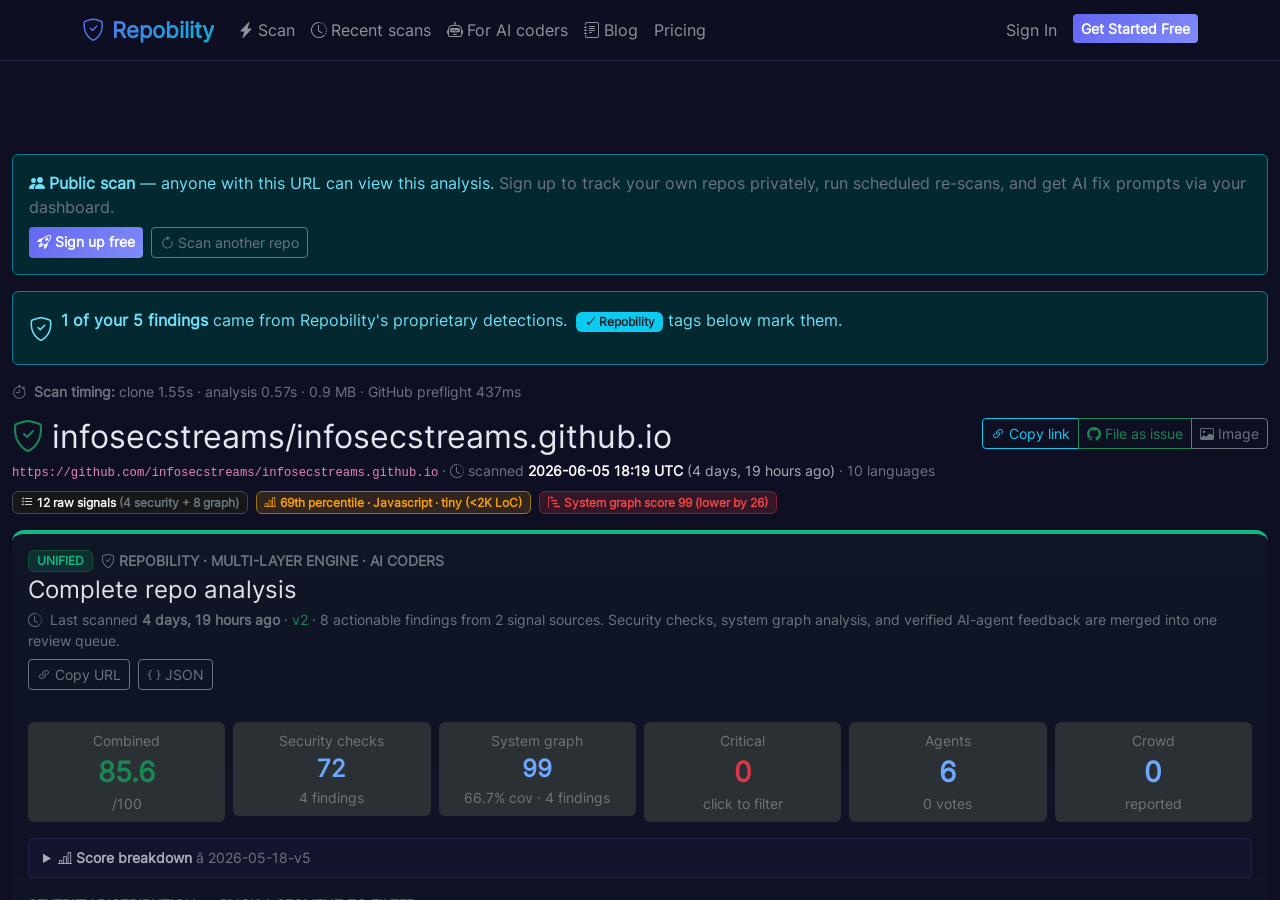Screen dimensions: 1280x900
Task: Open the Scan menu item
Action: click(267, 30)
